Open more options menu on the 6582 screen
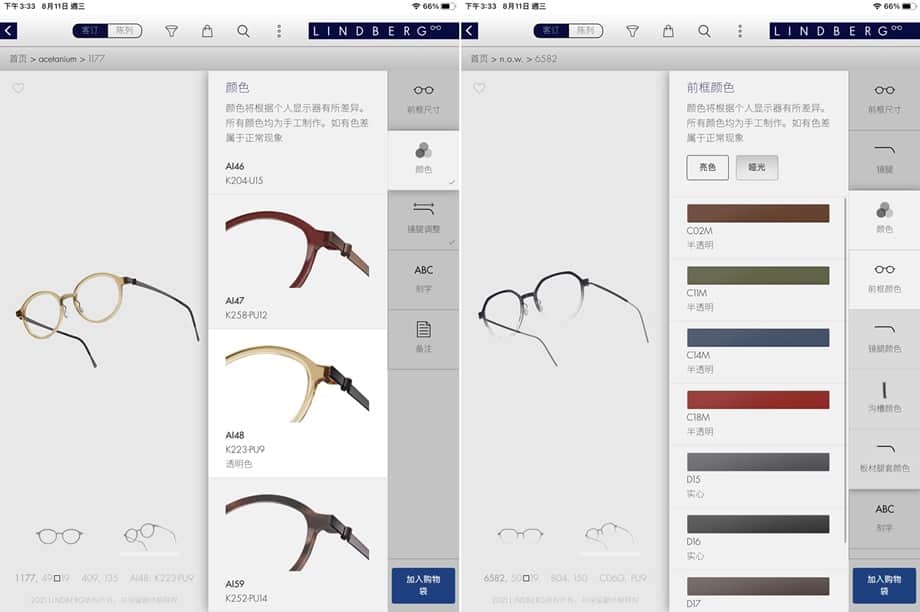Image resolution: width=920 pixels, height=612 pixels. 740,31
